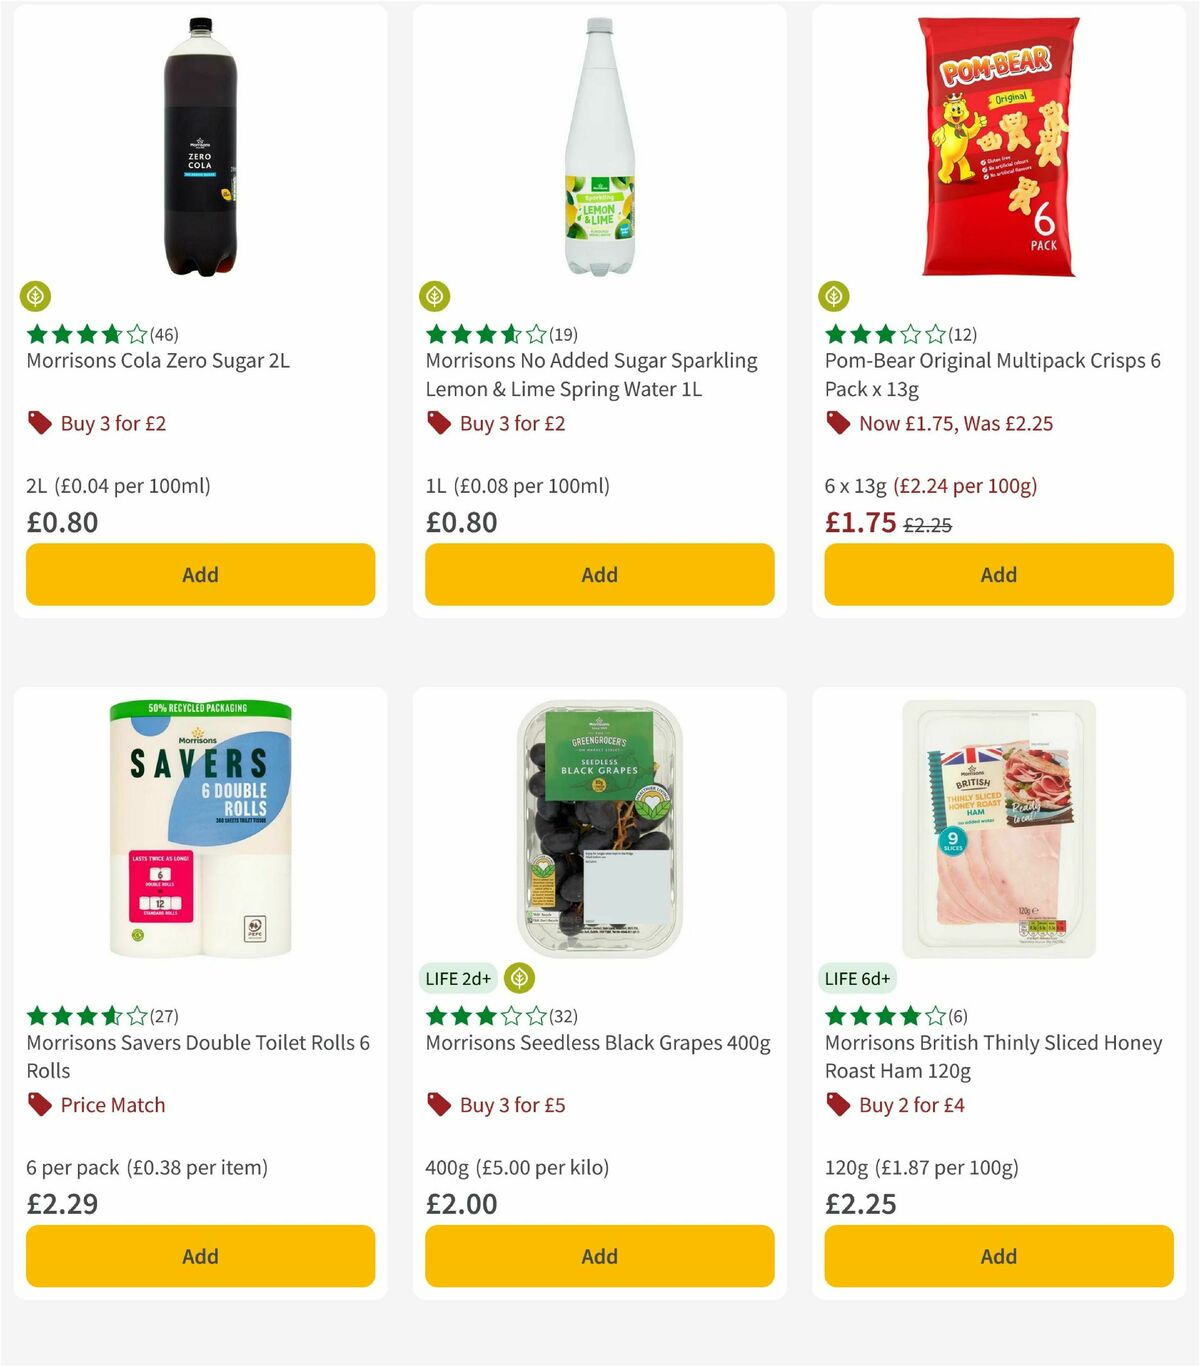Viewport: 1200px width, 1366px height.
Task: Toggle the LIFE 2d+ badge on Black Grapes
Action: [459, 978]
